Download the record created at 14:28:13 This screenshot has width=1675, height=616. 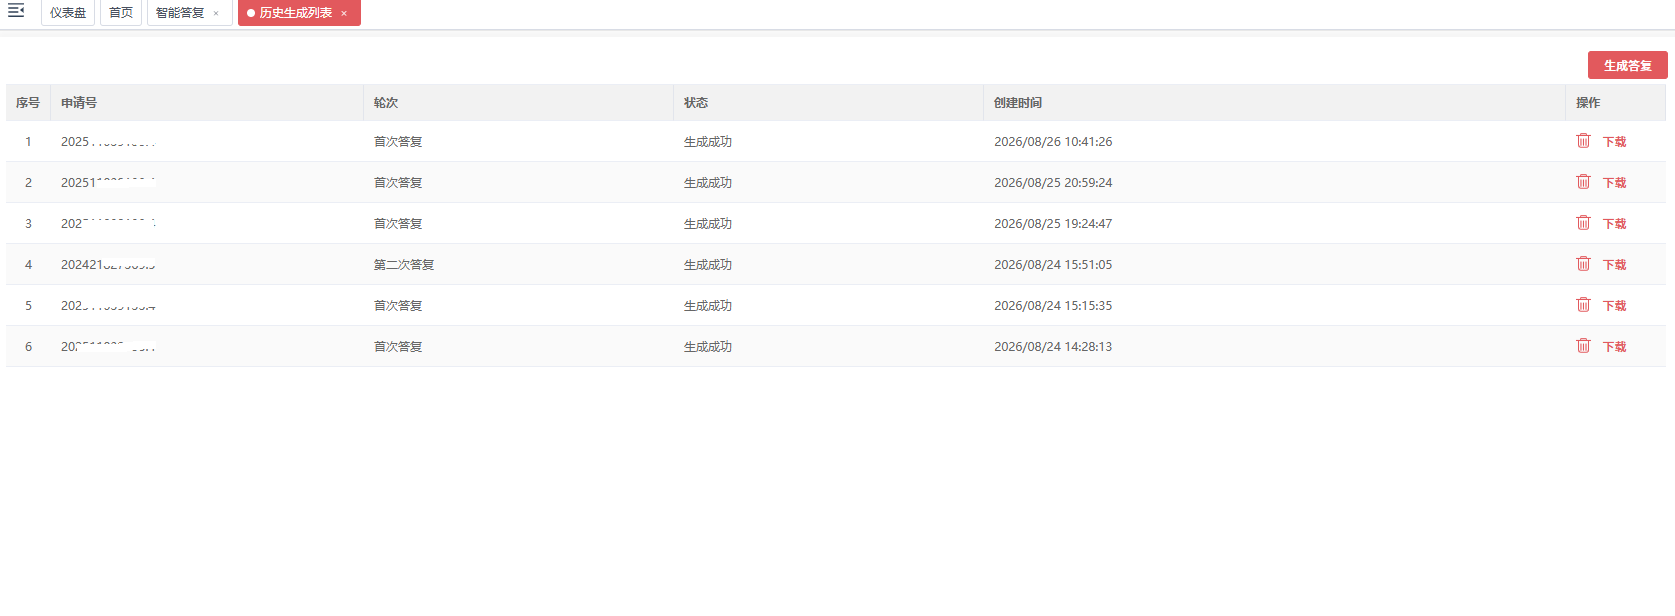1614,347
